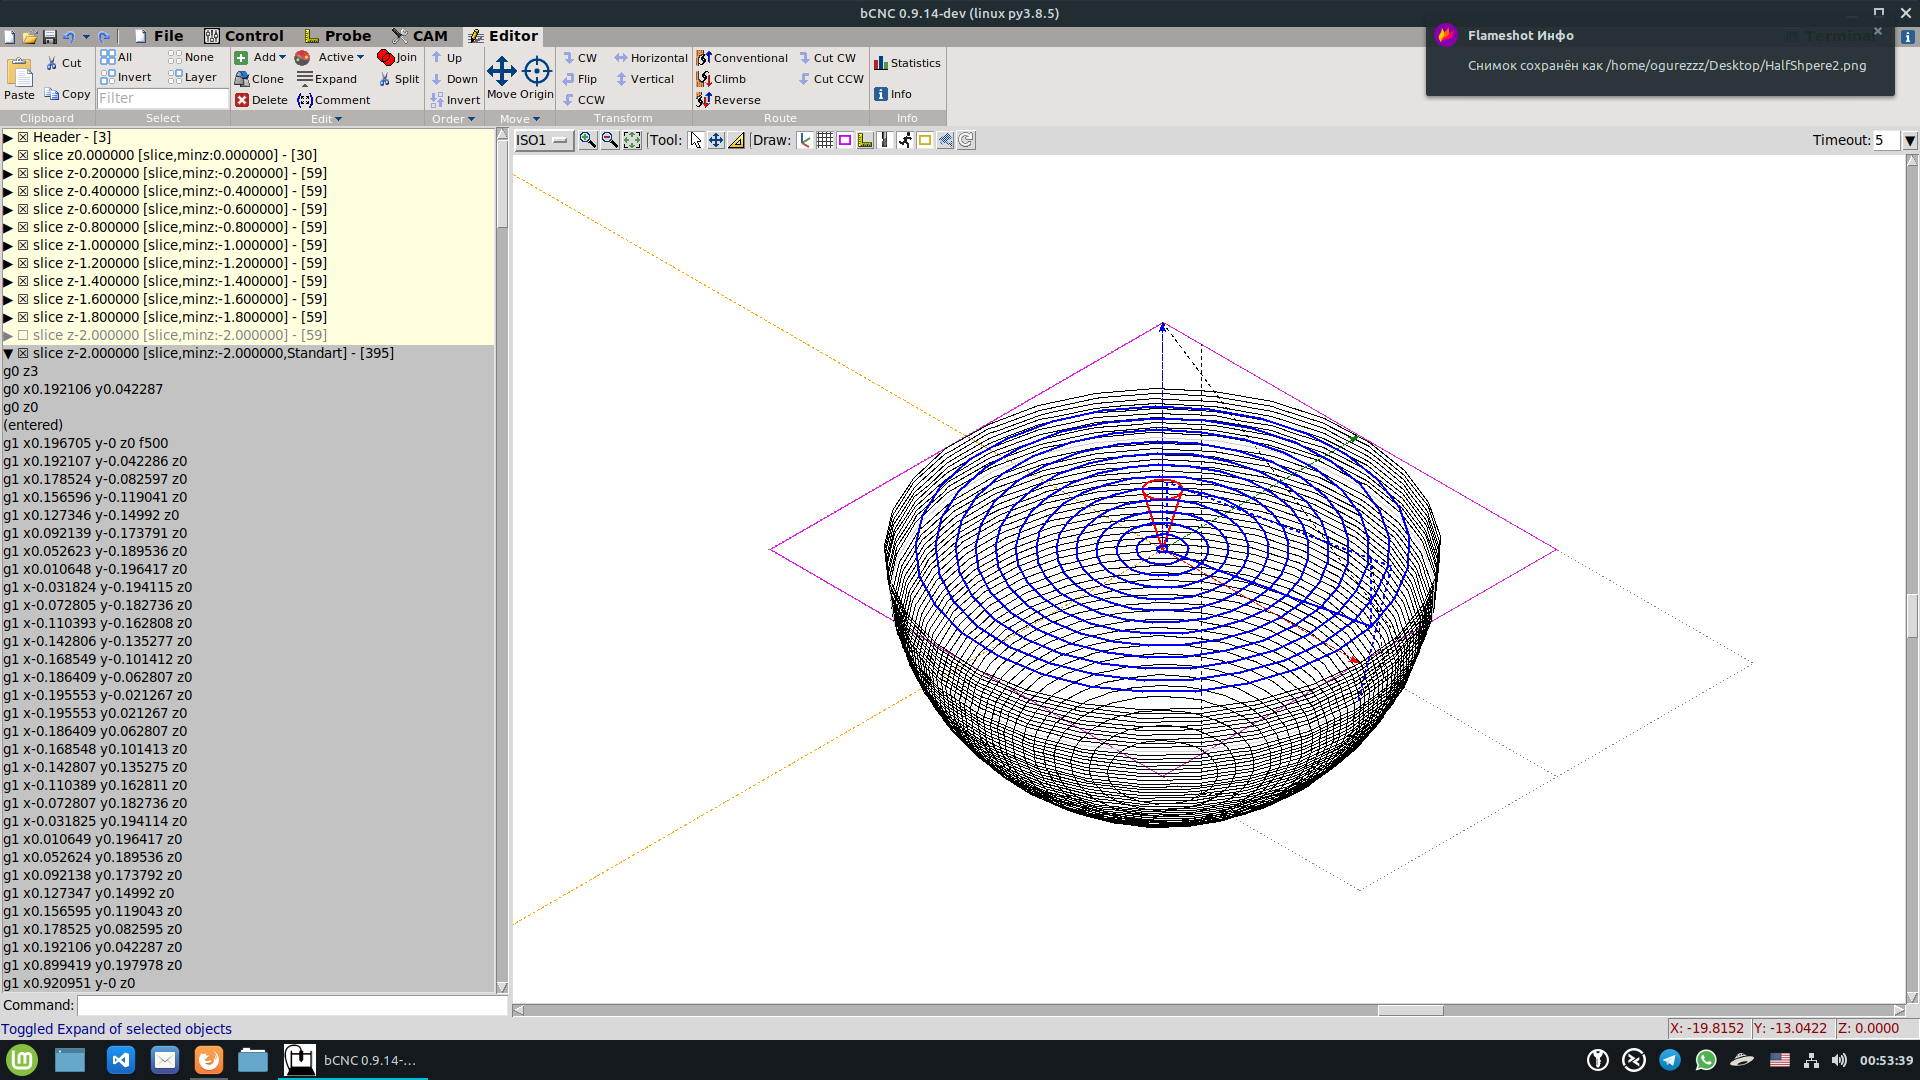
Task: Click the Origin crosshair icon
Action: [x=537, y=72]
